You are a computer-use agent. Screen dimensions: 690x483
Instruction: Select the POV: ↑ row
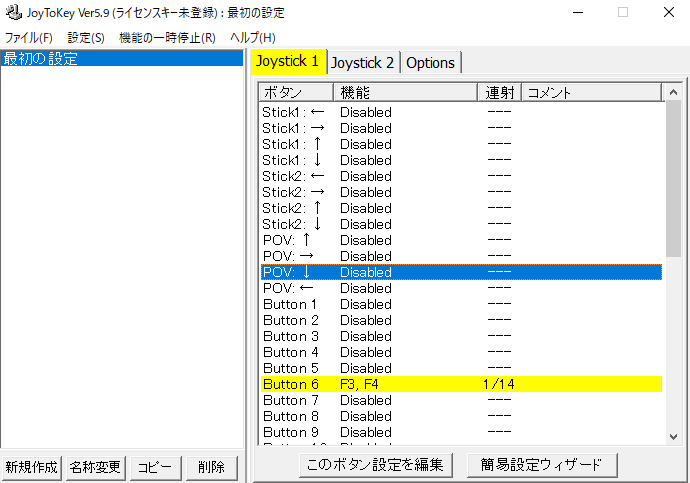click(461, 240)
